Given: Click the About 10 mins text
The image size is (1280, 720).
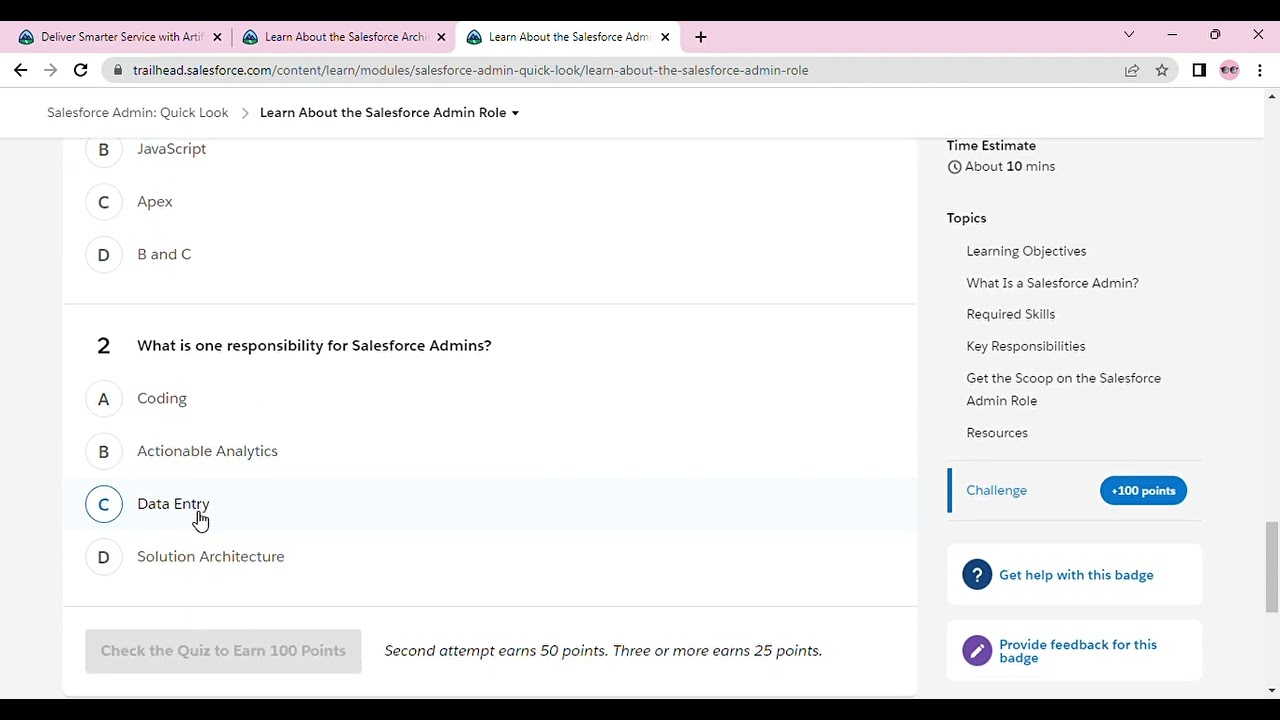Looking at the screenshot, I should click(x=1010, y=167).
